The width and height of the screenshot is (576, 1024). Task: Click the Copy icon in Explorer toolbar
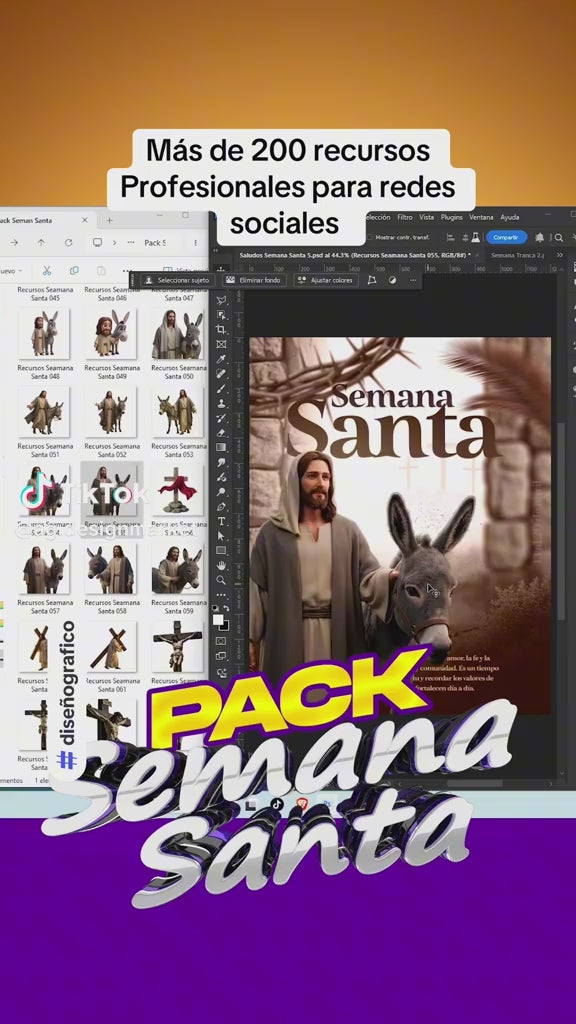[74, 270]
